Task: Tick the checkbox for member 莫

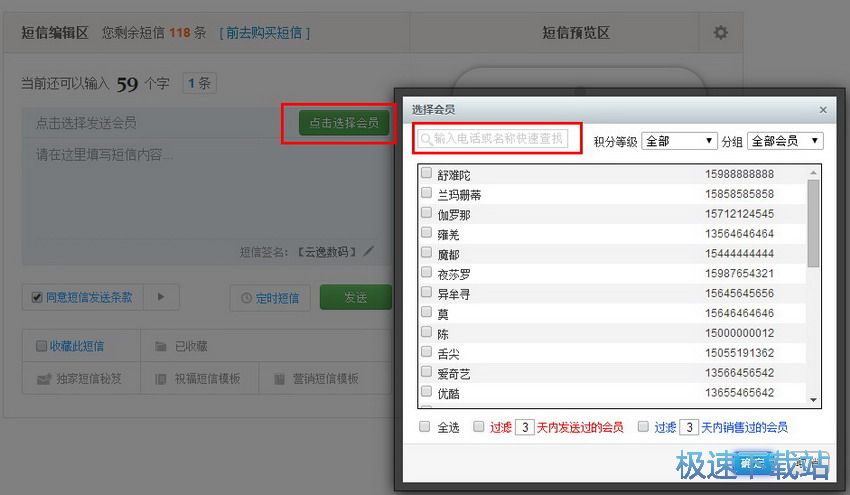Action: (x=427, y=312)
